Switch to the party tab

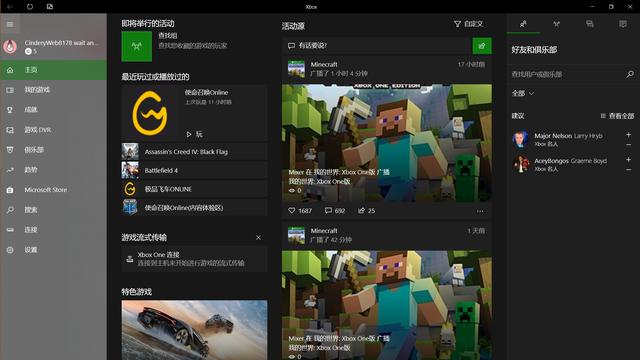click(x=556, y=24)
